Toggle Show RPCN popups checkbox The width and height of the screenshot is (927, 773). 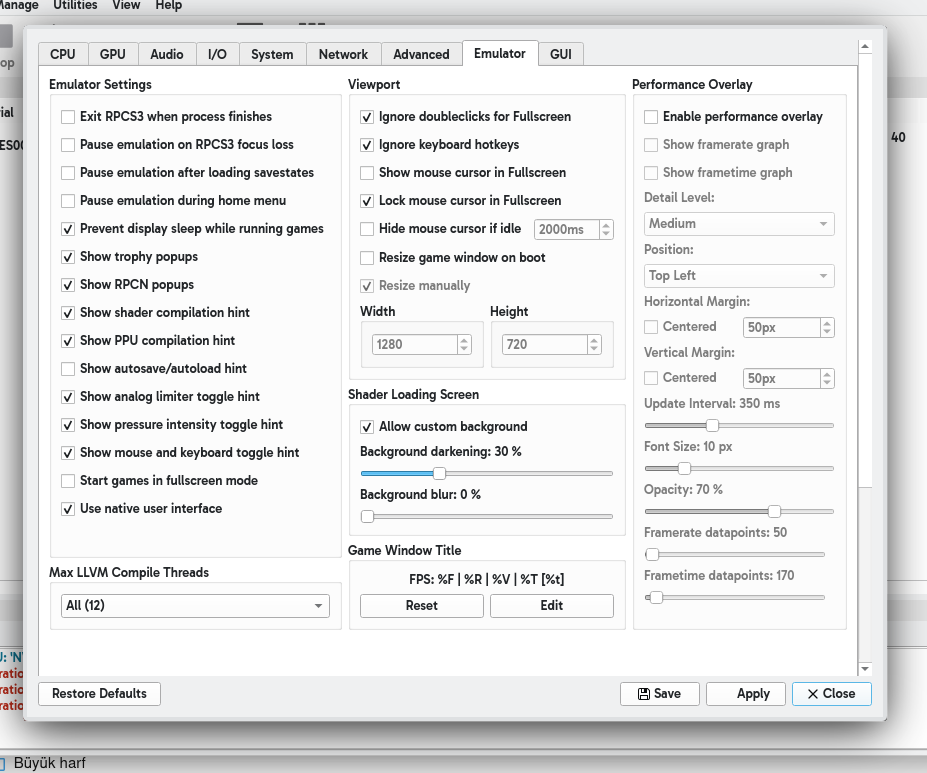68,285
